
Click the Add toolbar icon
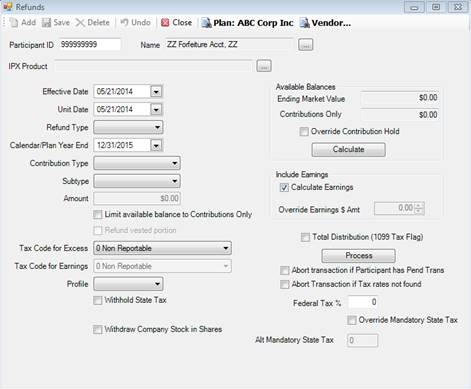pyautogui.click(x=14, y=23)
